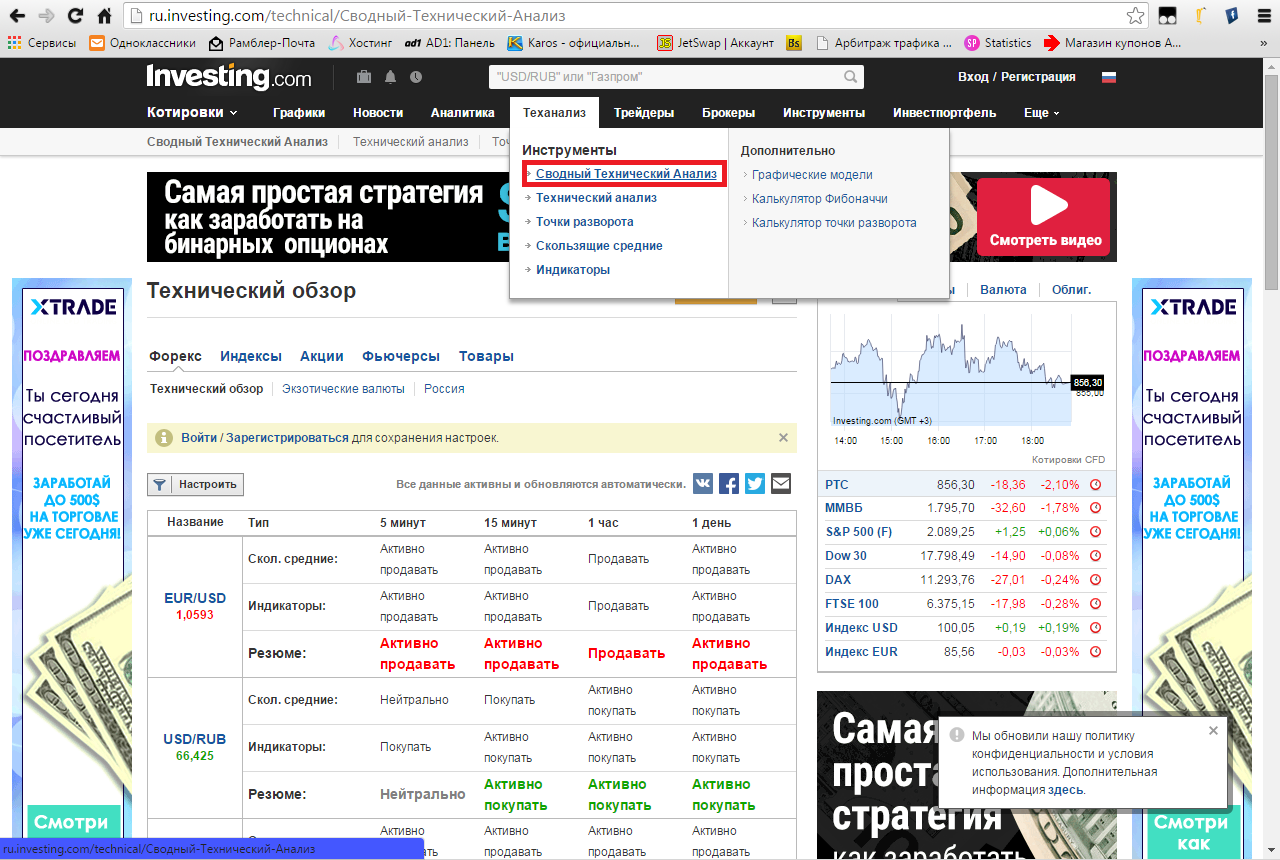Share via Facebook icon
Screen dimensions: 1280x860
pyautogui.click(x=729, y=484)
